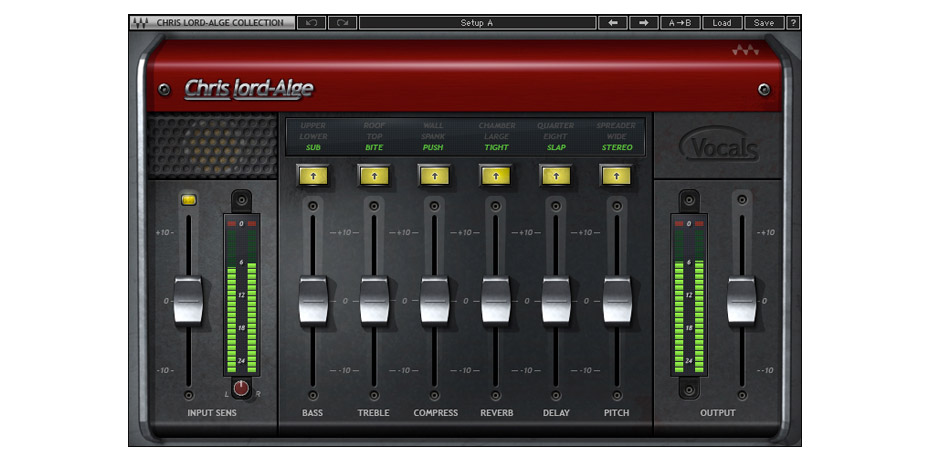Go to next preset with right arrow

pyautogui.click(x=643, y=22)
